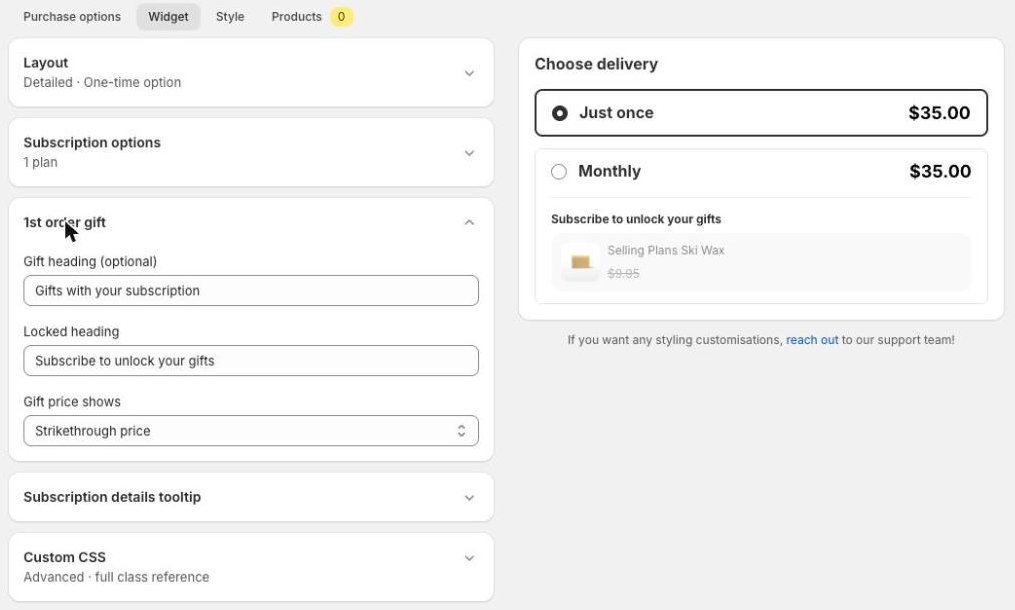Click the 'Detailed · One-time option' subtitle
Image resolution: width=1015 pixels, height=610 pixels.
pyautogui.click(x=102, y=83)
